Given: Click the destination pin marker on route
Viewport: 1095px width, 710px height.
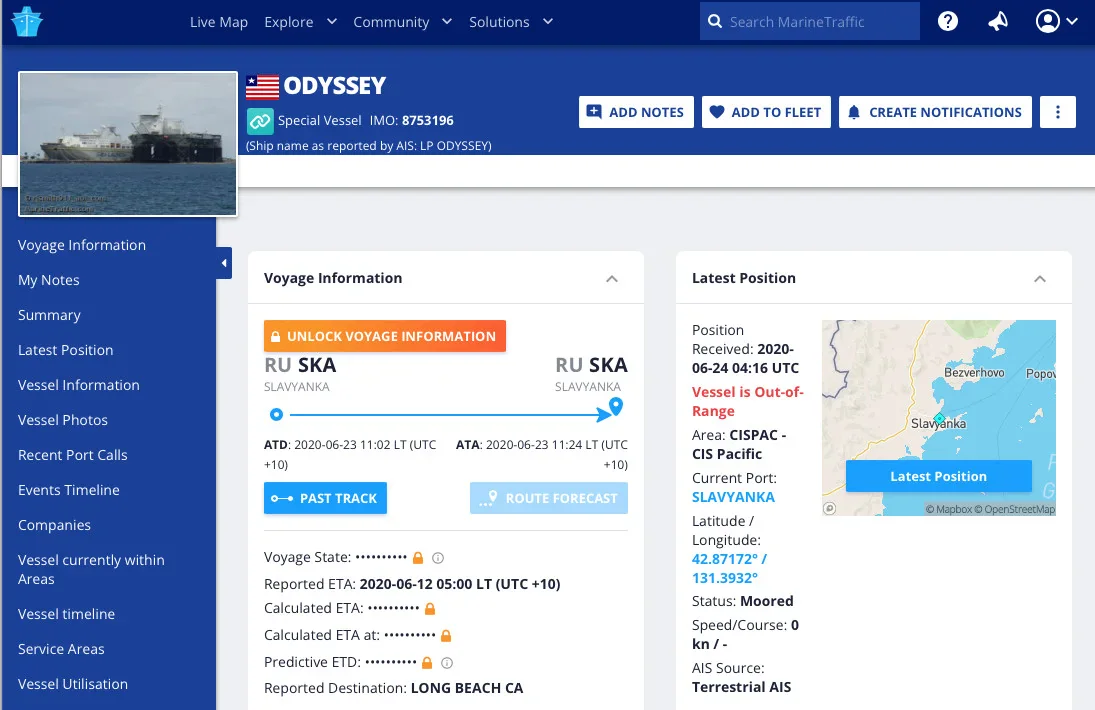Looking at the screenshot, I should [x=615, y=406].
